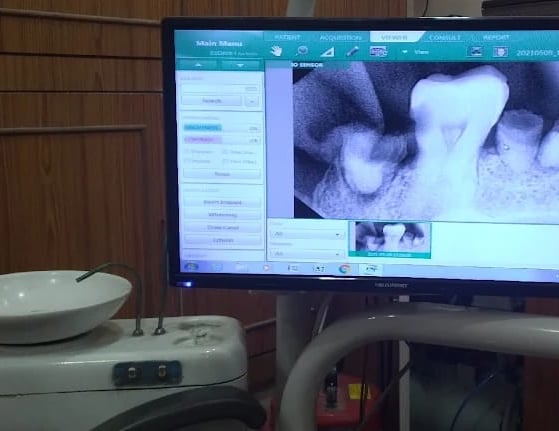The image size is (559, 431).
Task: Select the magnifier zoom tool
Action: (x=302, y=51)
